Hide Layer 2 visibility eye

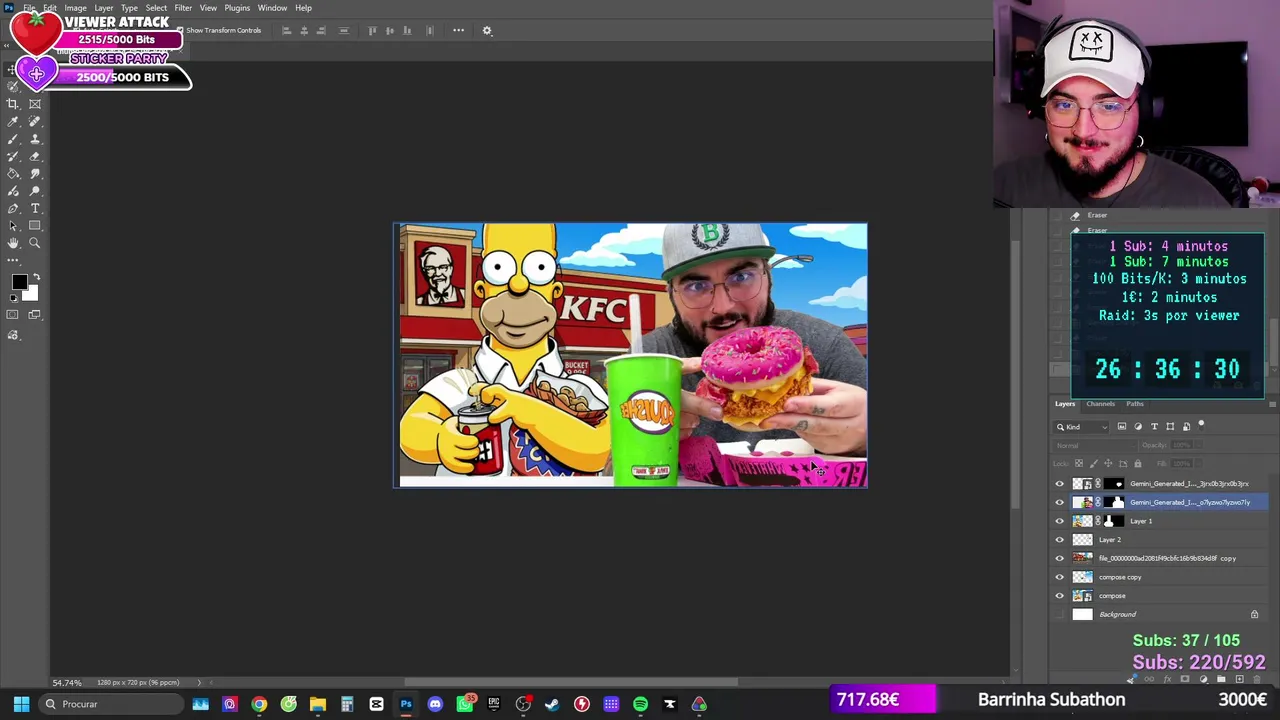point(1060,540)
